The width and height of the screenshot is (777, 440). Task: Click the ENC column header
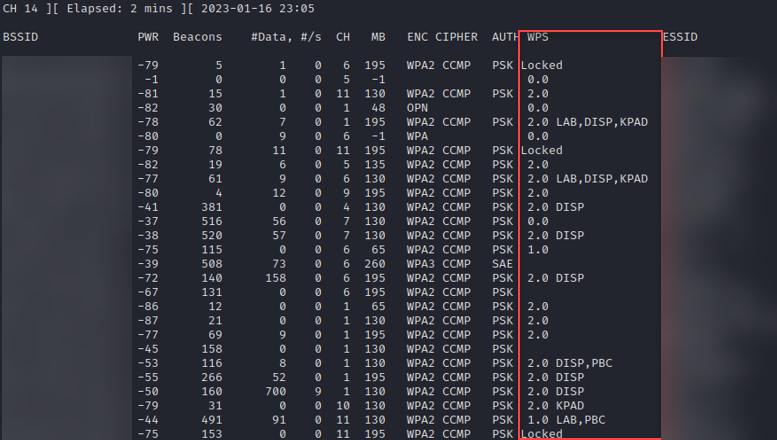click(417, 37)
